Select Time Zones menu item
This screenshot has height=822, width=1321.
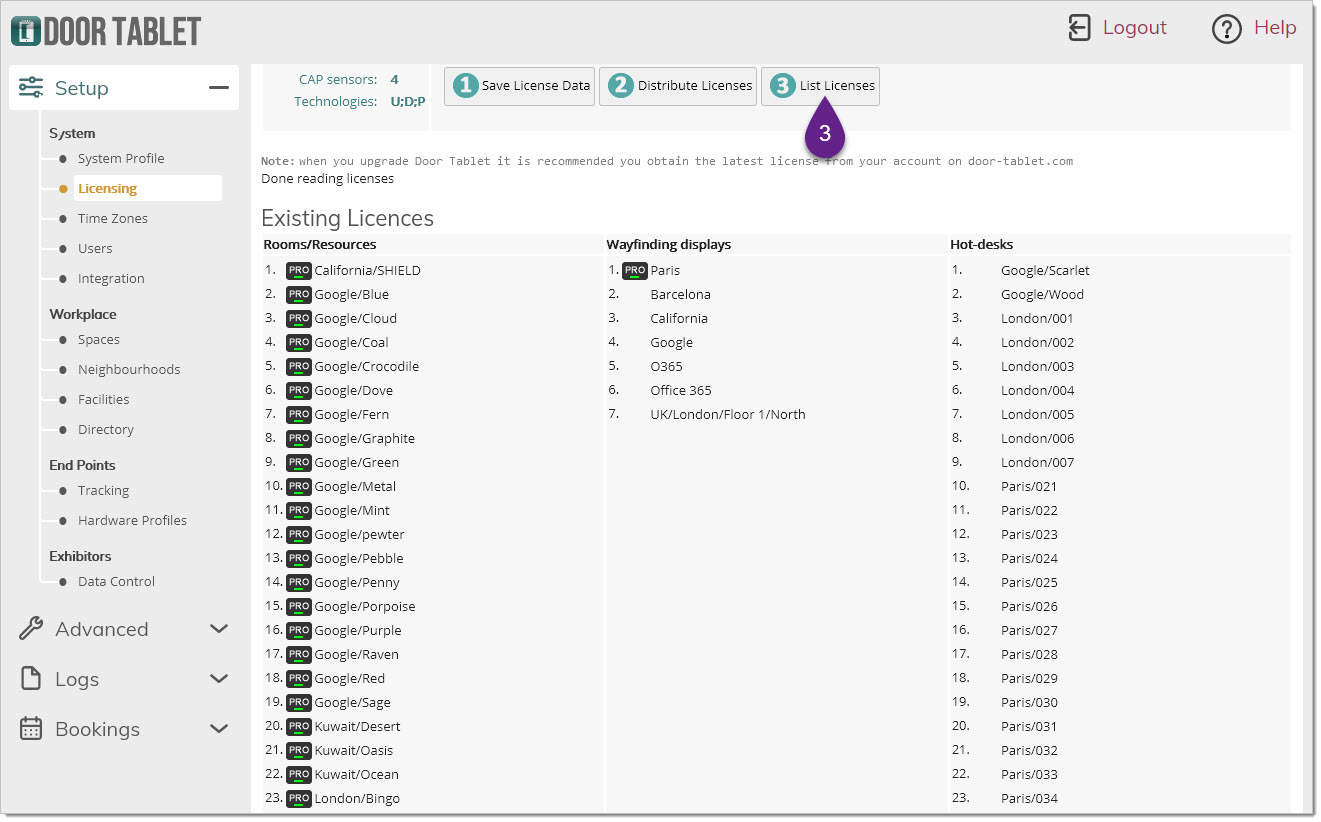113,218
